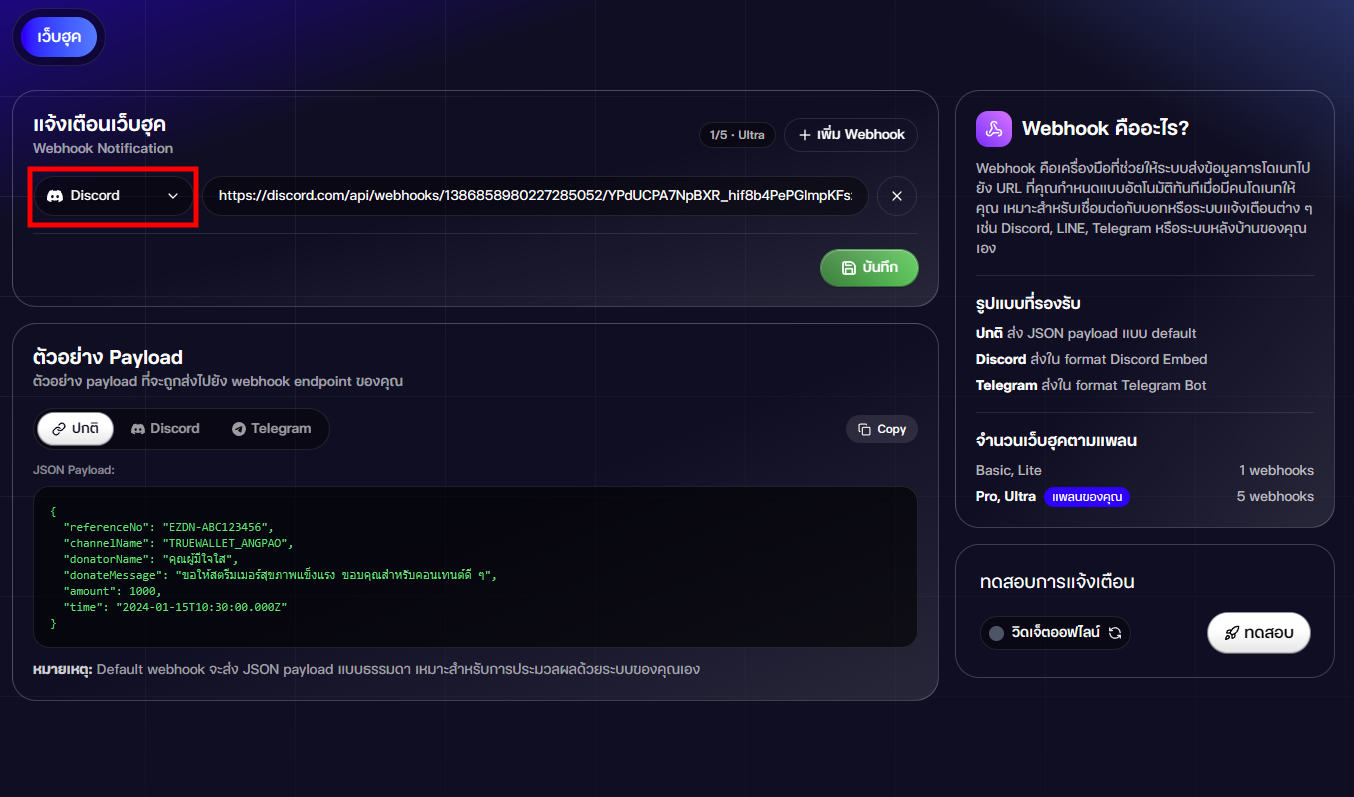Click the chevron arrow in Discord dropdown
The width and height of the screenshot is (1354, 797).
[173, 196]
